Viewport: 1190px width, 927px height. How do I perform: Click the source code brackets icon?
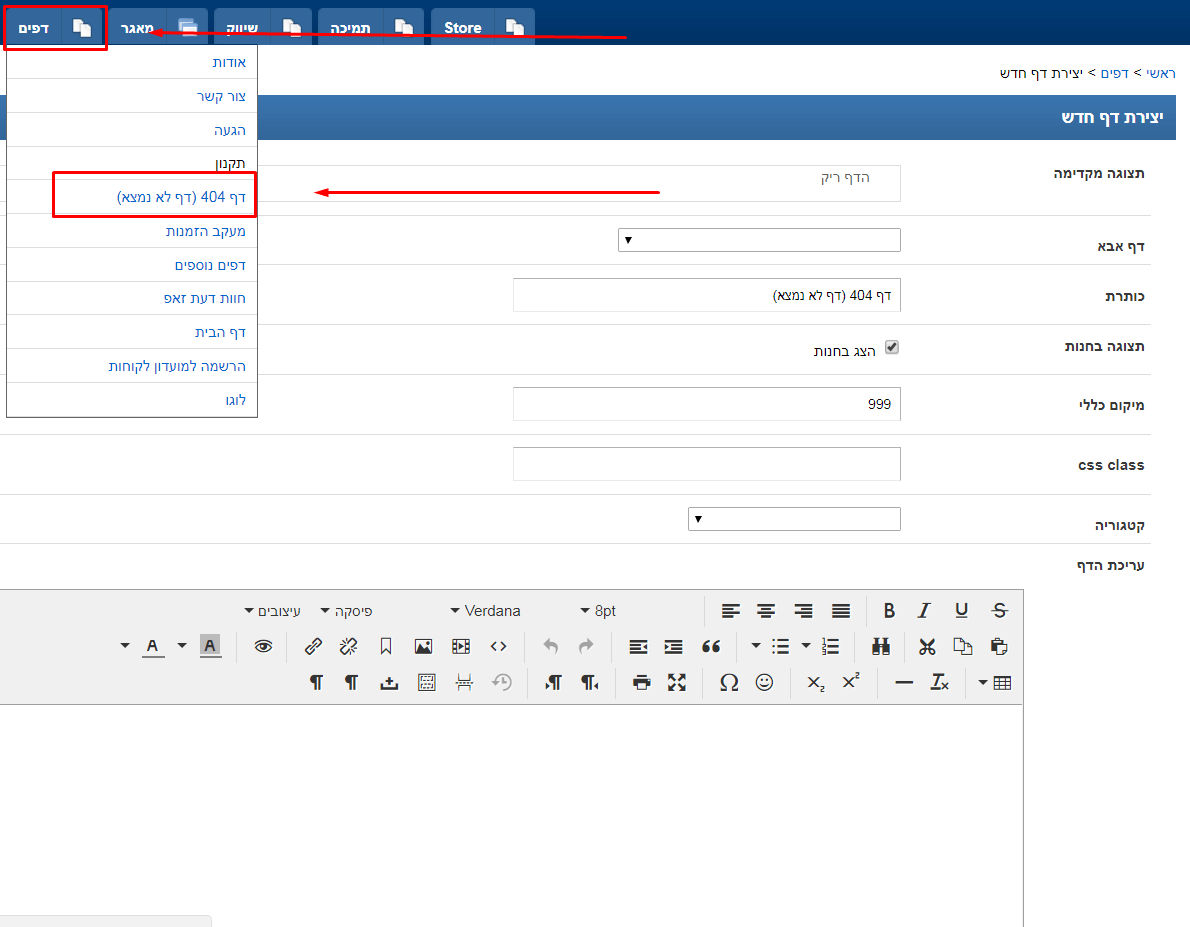(x=498, y=647)
